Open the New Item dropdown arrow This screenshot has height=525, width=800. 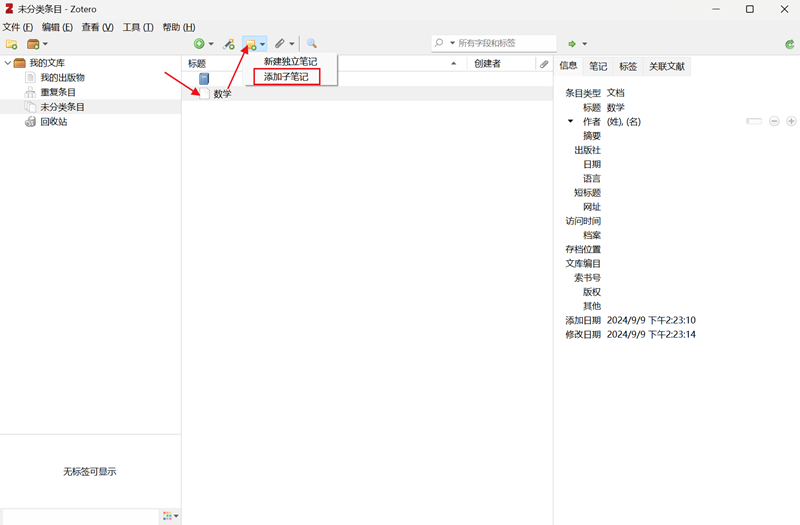[x=211, y=44]
